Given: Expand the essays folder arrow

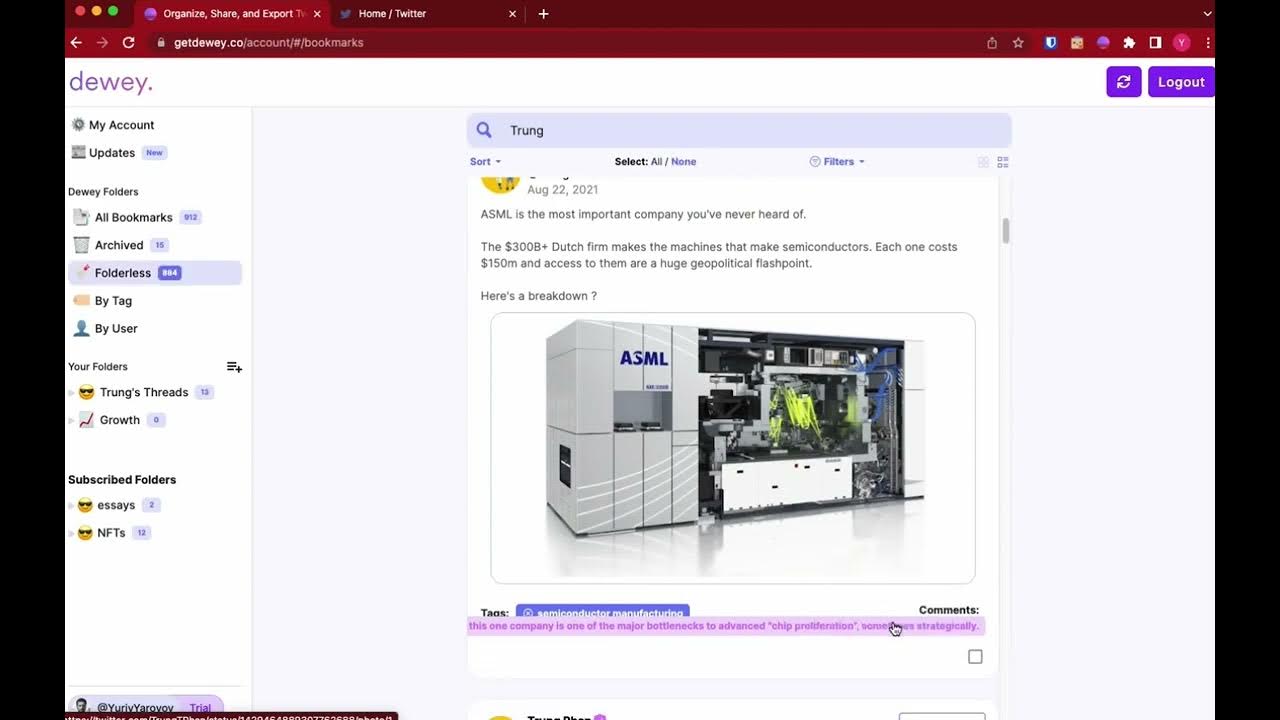Looking at the screenshot, I should click(x=71, y=506).
